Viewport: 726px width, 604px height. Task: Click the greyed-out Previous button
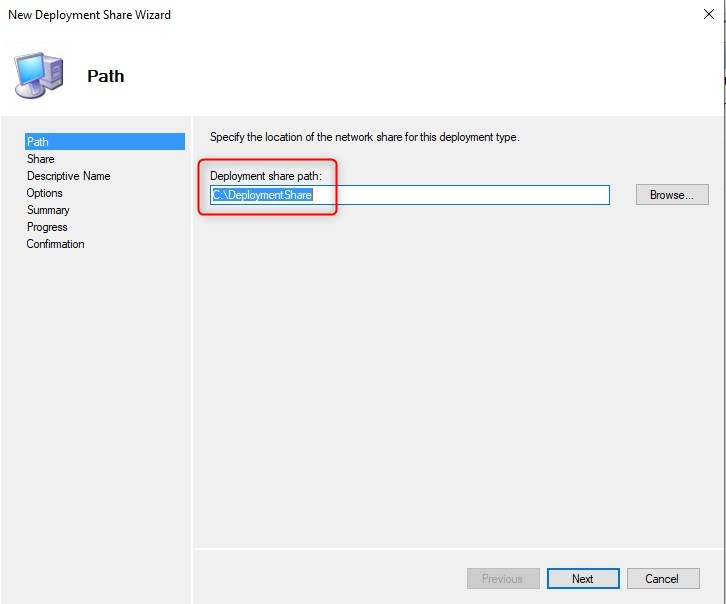503,579
